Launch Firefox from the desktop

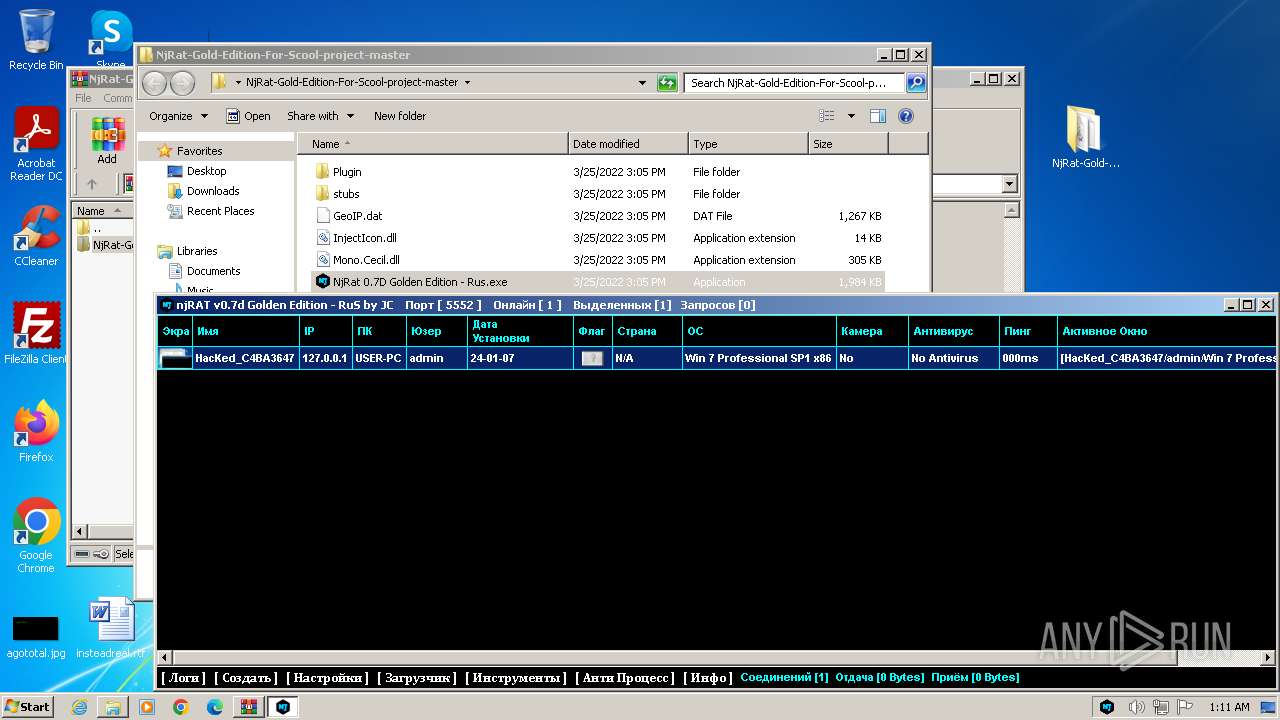pos(36,431)
